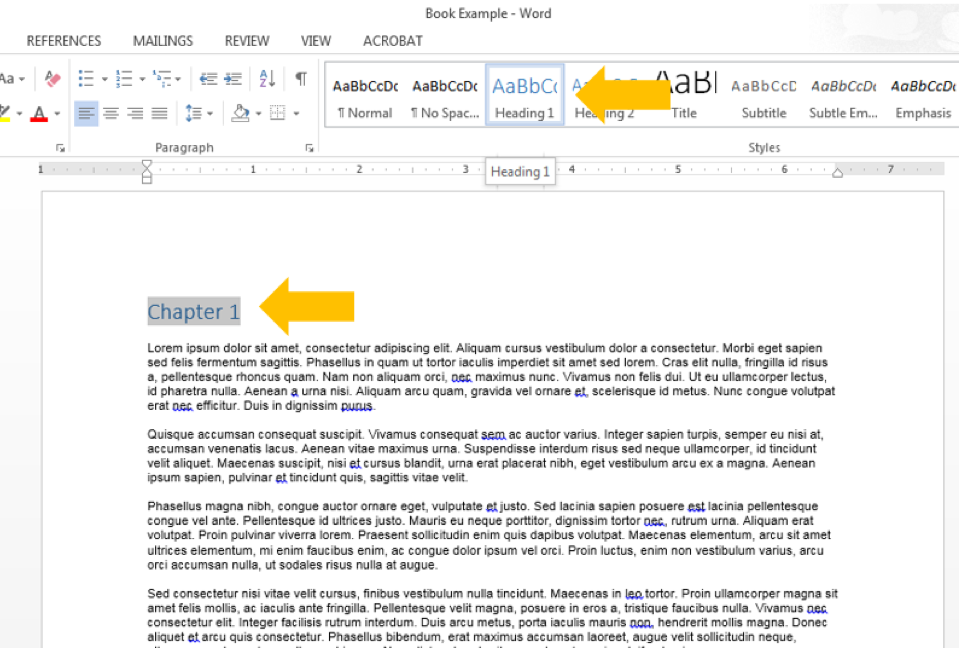Viewport: 959px width, 648px height.
Task: Open the Numbering dropdown arrow
Action: 141,78
